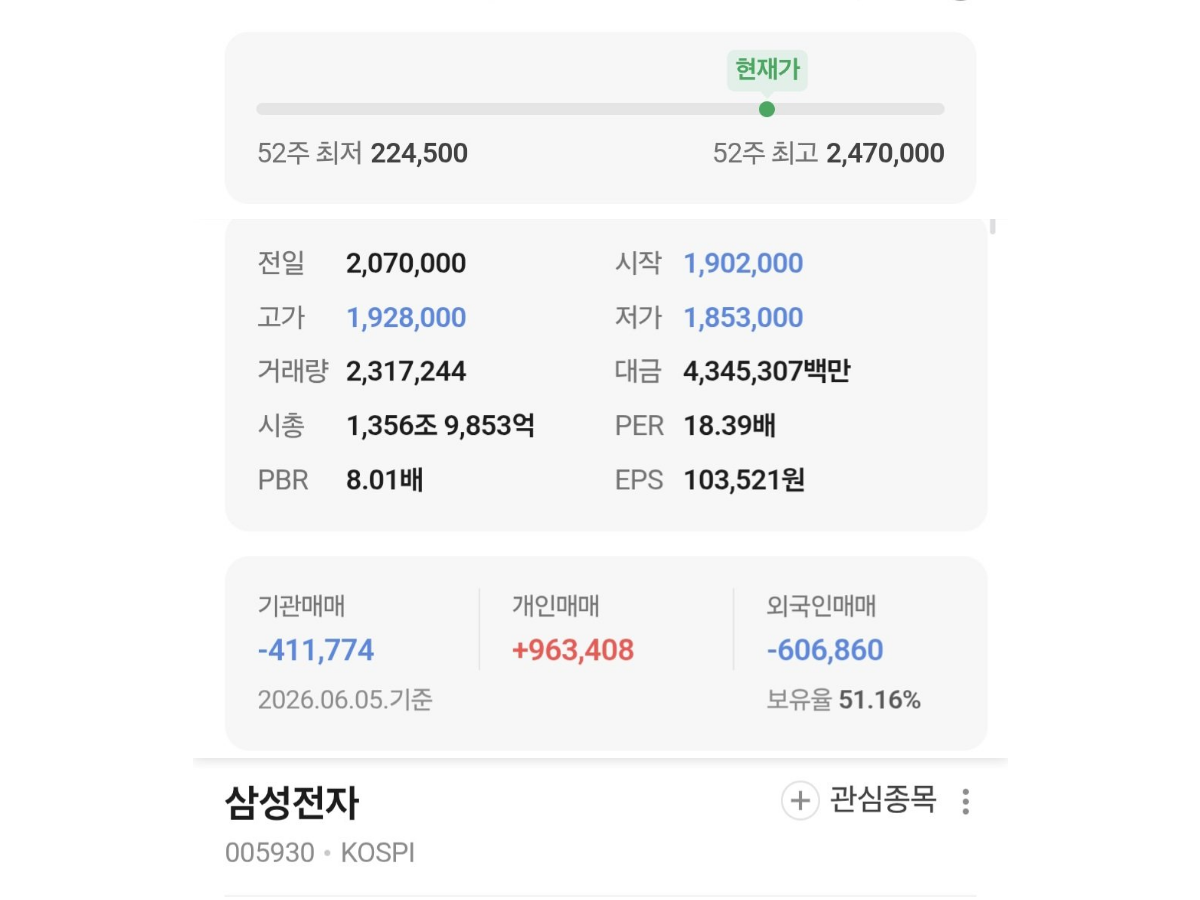Click the 삼성전자 stock title
Viewport: 1200px width, 900px height.
pos(292,802)
